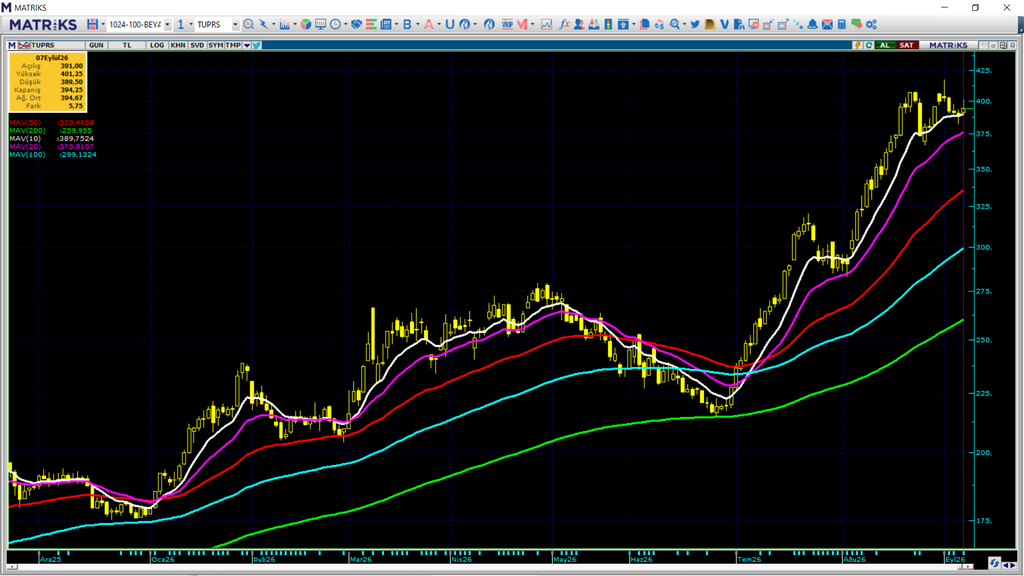The height and width of the screenshot is (576, 1024).
Task: Click the red letter A icon
Action: point(428,24)
